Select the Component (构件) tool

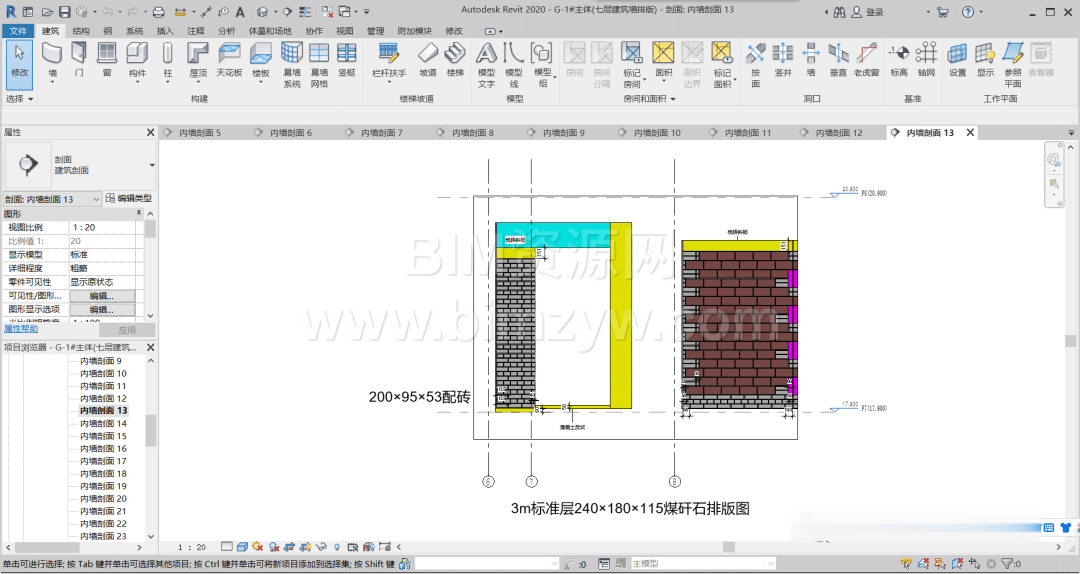tap(137, 61)
